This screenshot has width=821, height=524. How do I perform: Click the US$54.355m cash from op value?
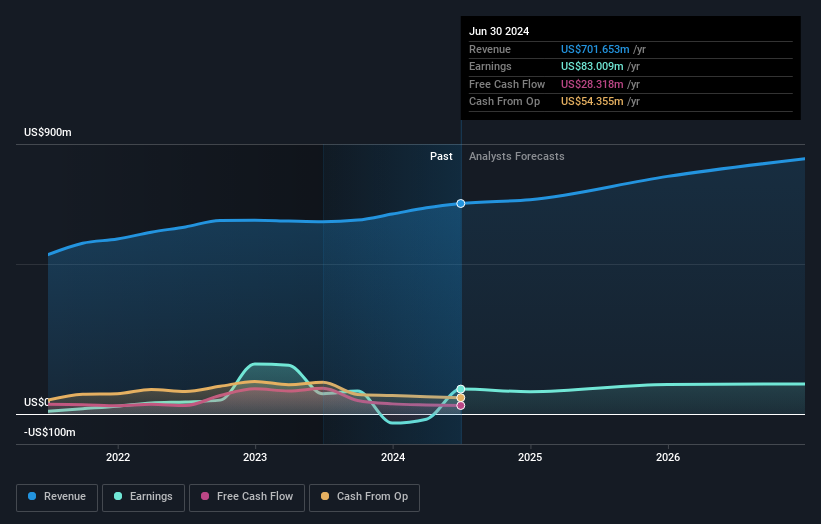click(x=592, y=102)
